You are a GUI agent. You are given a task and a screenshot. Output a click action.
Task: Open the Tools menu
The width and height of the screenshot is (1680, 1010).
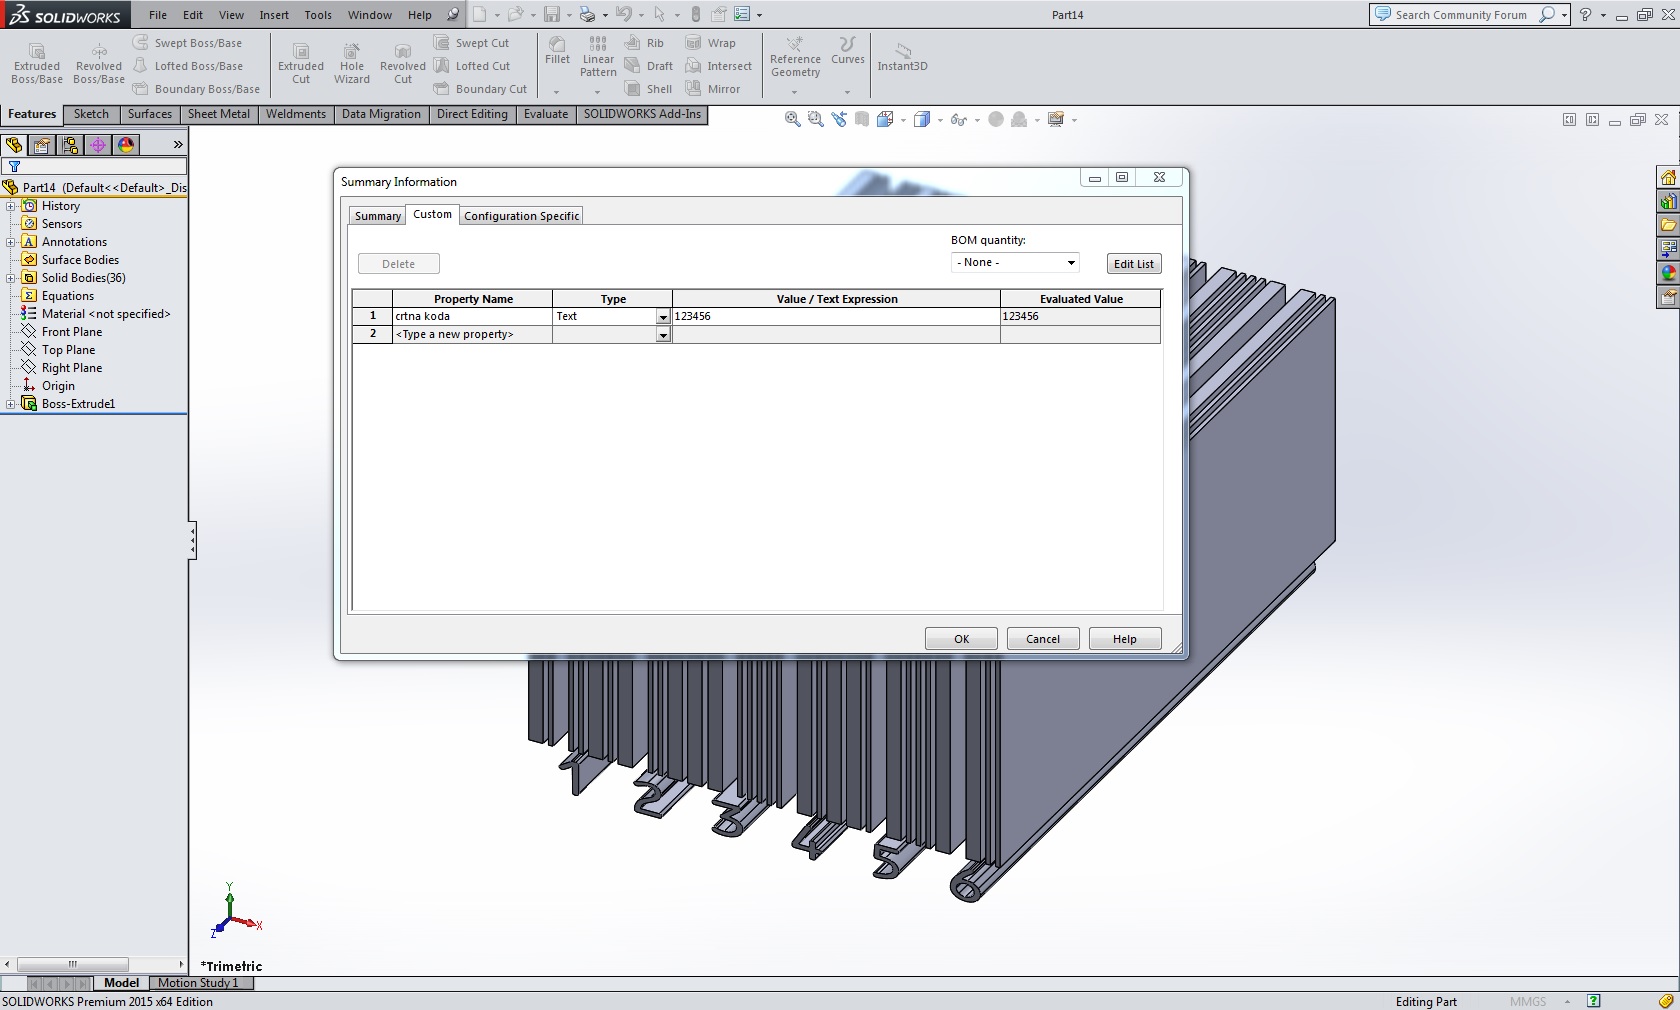click(317, 15)
